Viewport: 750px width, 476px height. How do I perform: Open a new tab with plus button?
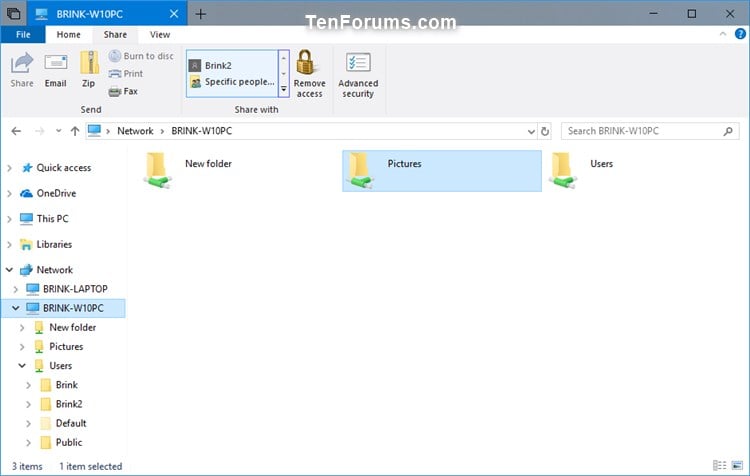[x=200, y=14]
